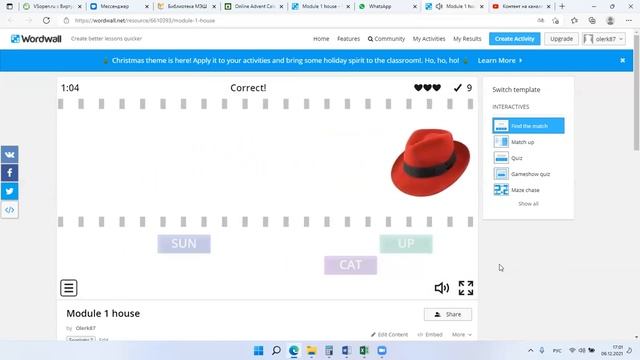
Task: Open the embed code sidebar icon
Action: 9,210
